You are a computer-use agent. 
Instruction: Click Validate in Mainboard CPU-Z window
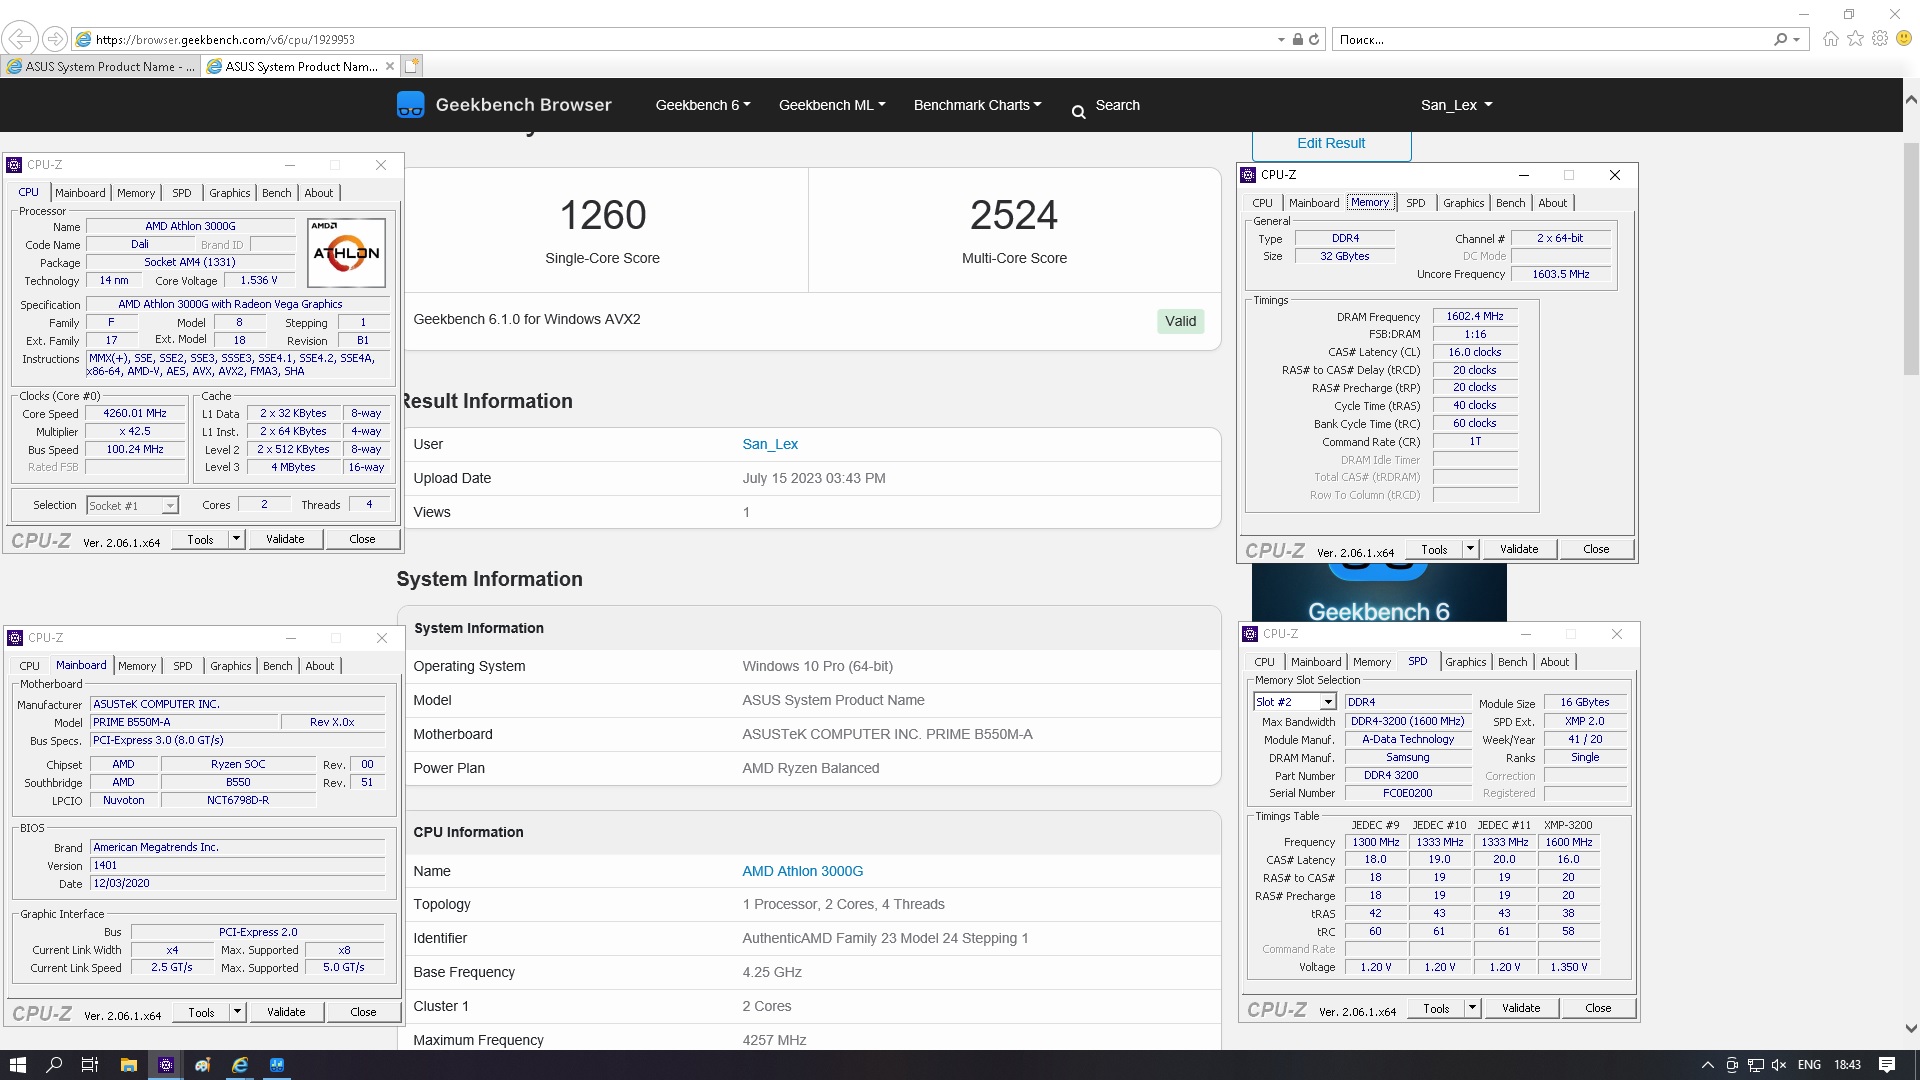(286, 1012)
